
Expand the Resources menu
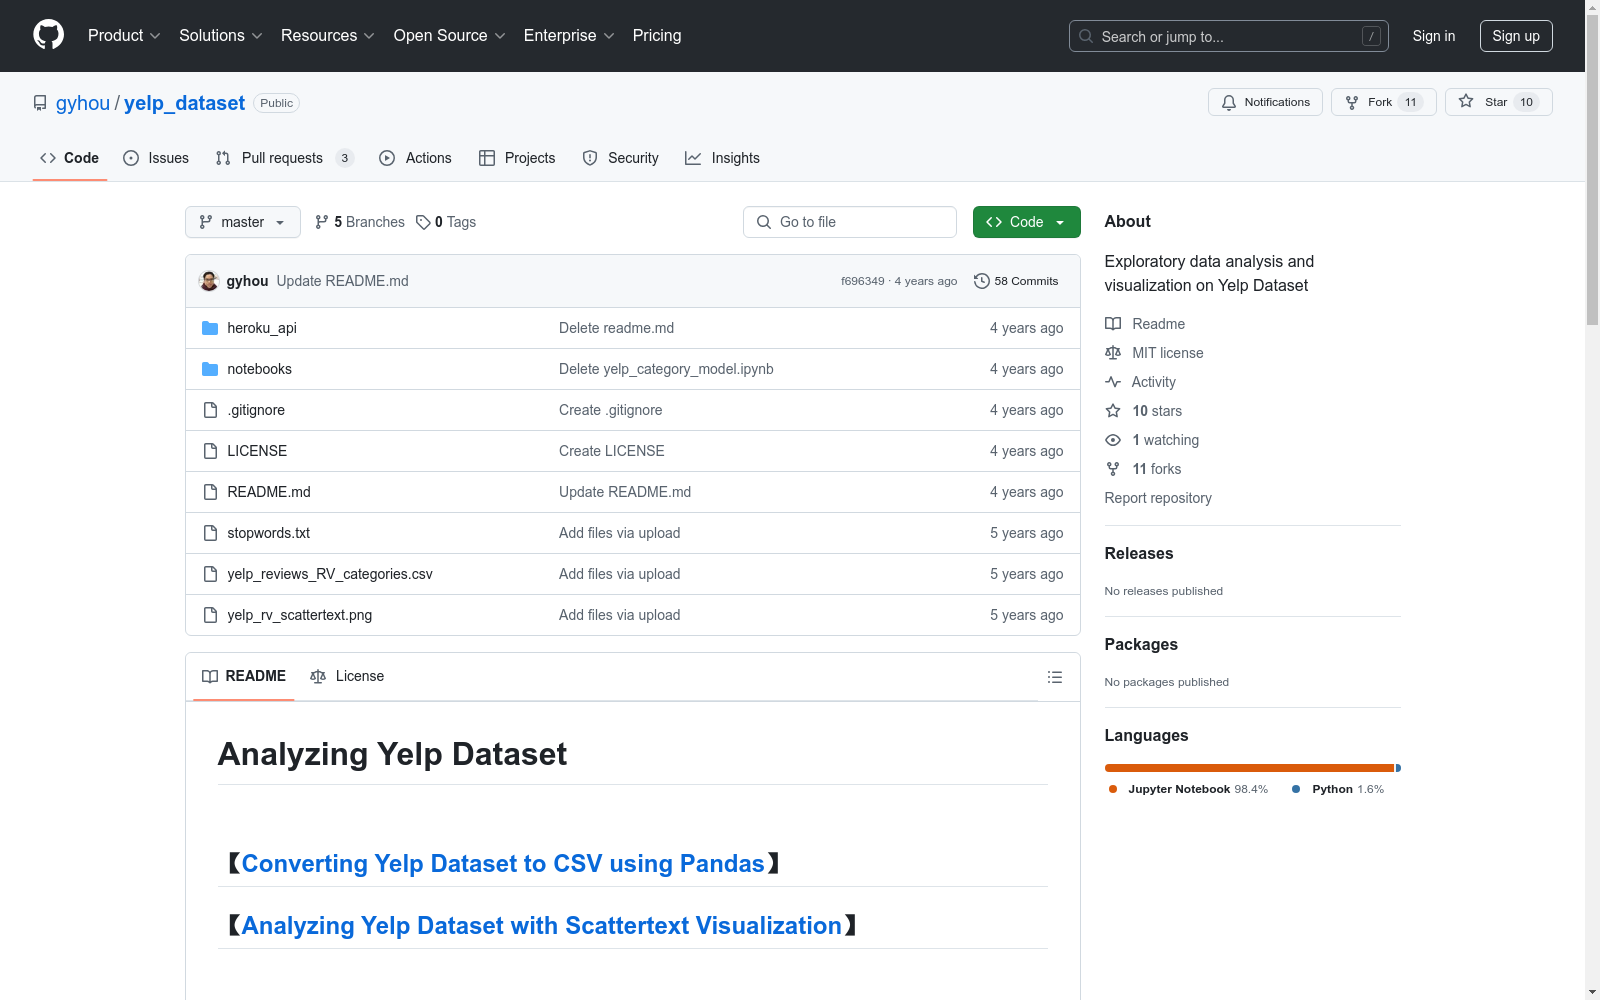click(328, 35)
